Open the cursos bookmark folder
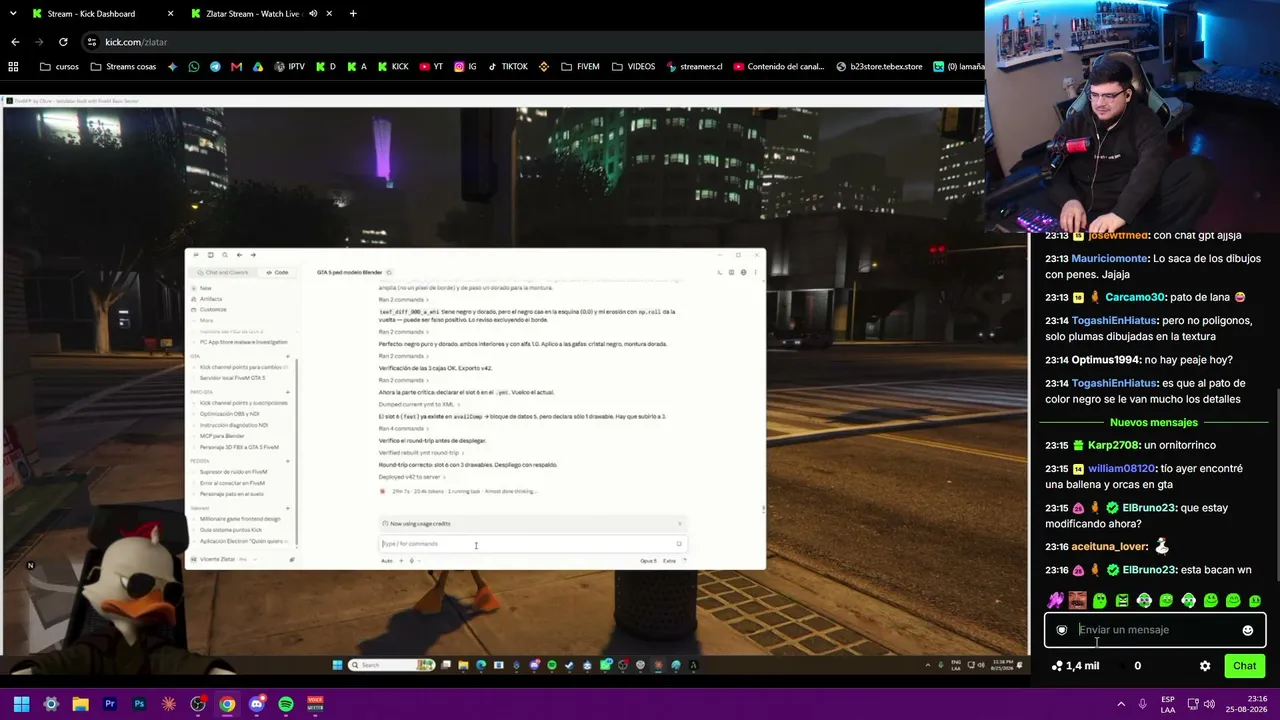 59,67
